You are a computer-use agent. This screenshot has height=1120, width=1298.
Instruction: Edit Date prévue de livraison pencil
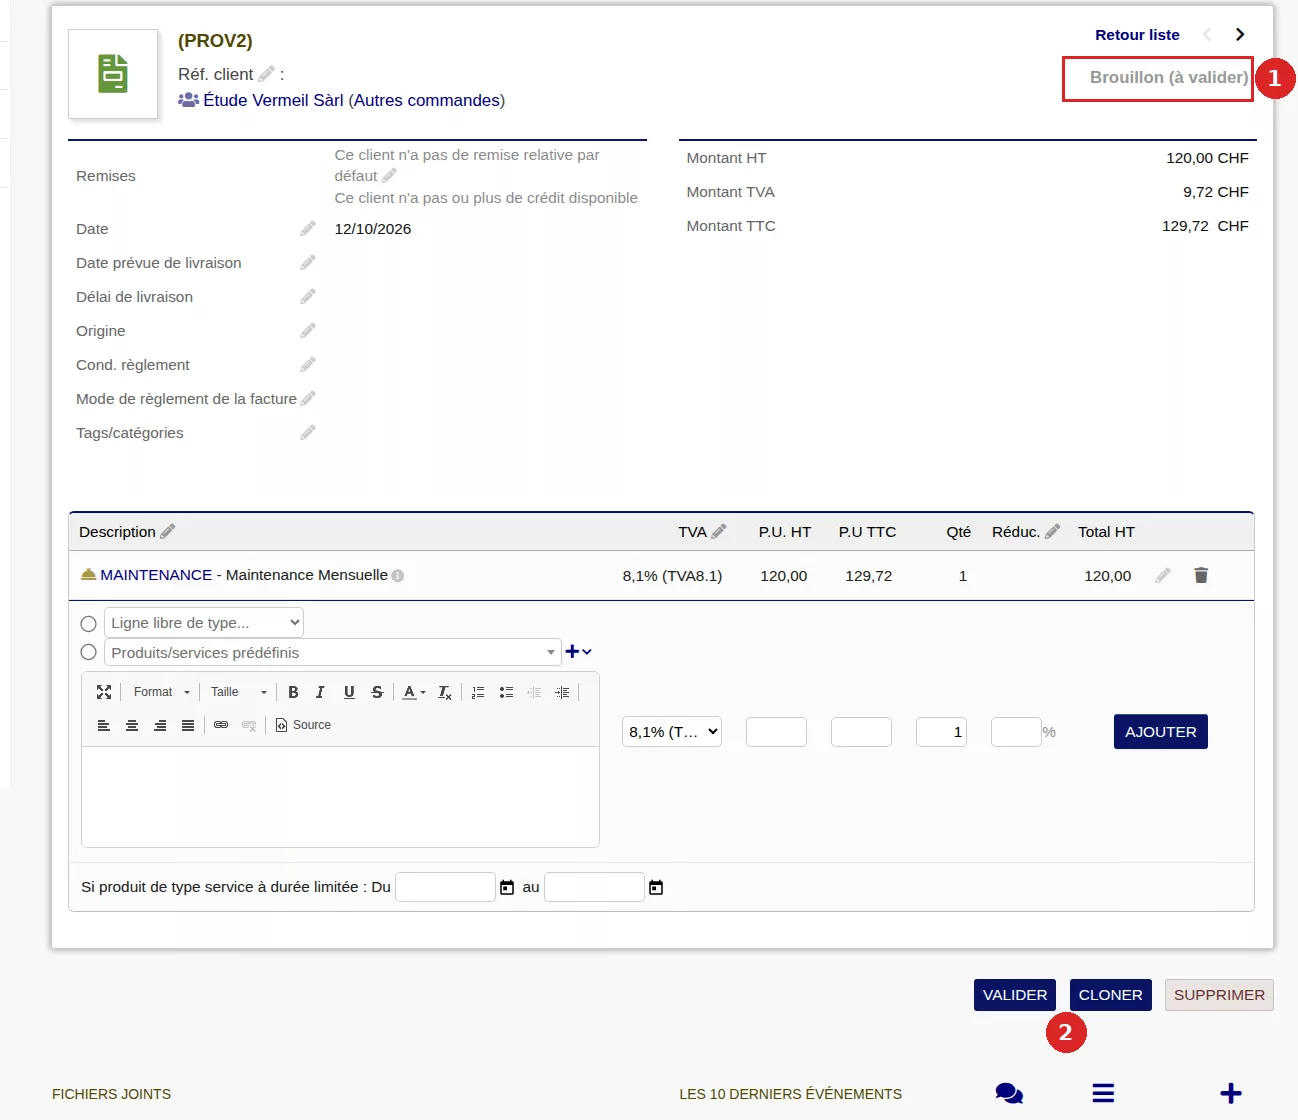click(x=308, y=263)
